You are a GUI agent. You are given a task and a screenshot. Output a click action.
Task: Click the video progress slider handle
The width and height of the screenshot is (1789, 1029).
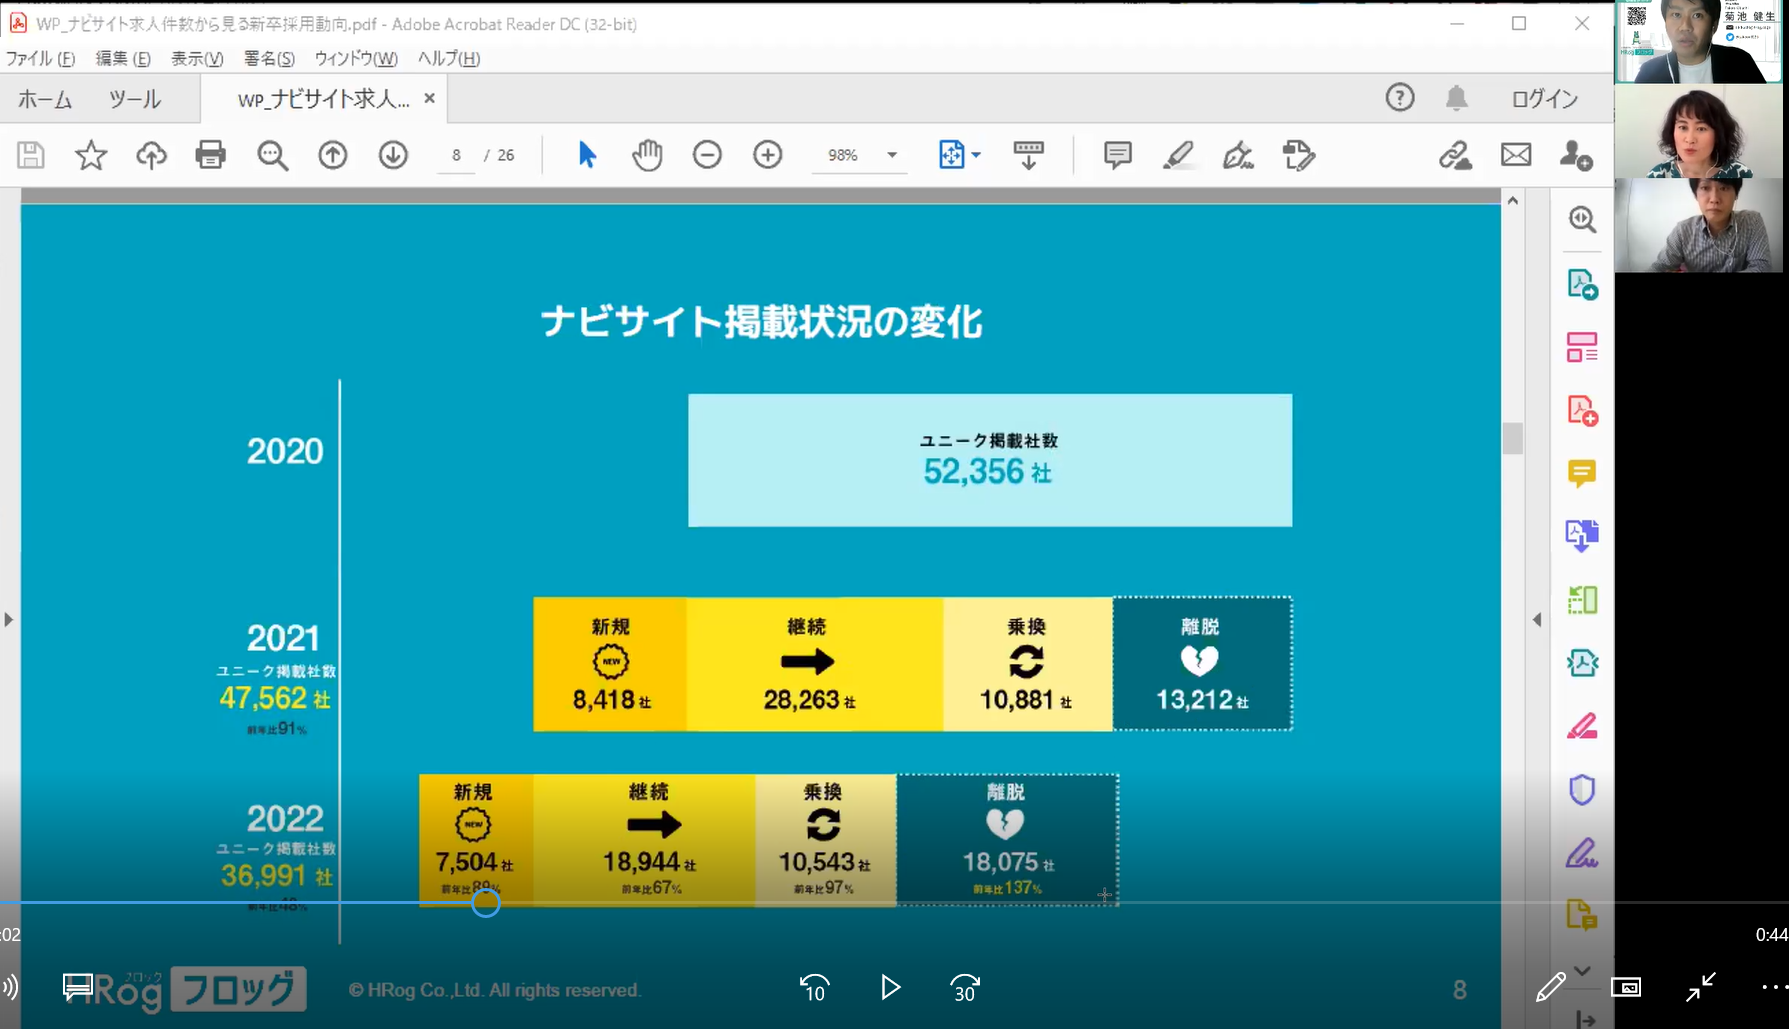(x=486, y=903)
